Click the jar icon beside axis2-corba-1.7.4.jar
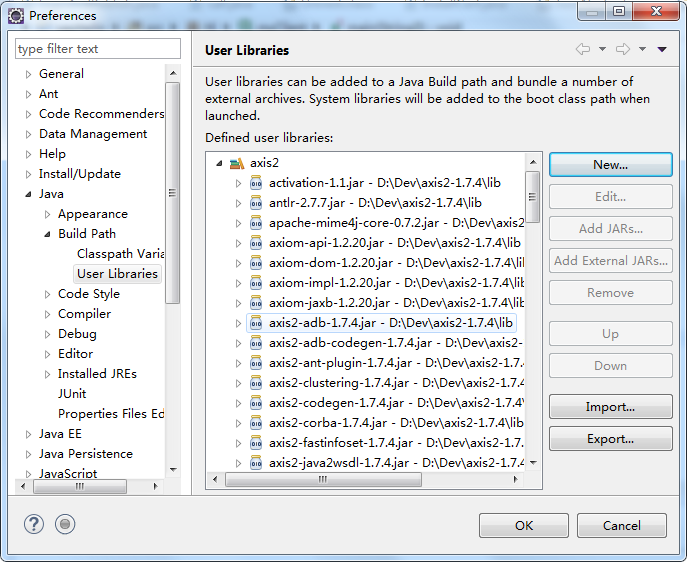Screen dimensions: 687x562 [256, 423]
